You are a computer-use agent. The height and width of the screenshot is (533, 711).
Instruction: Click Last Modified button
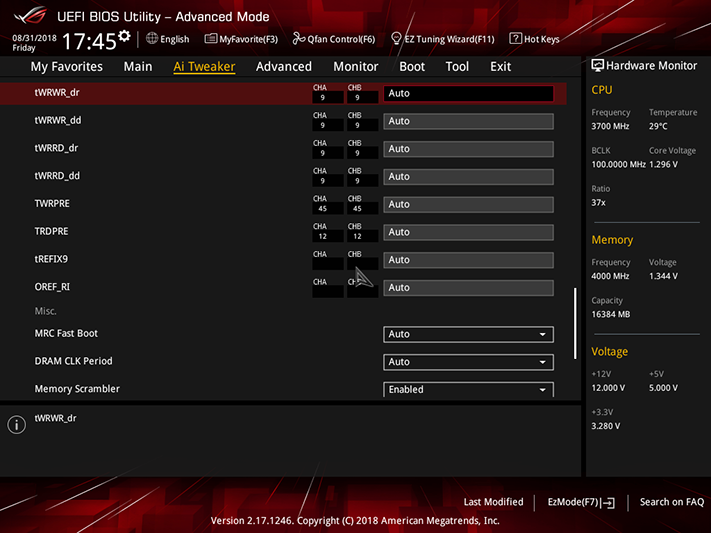point(493,502)
